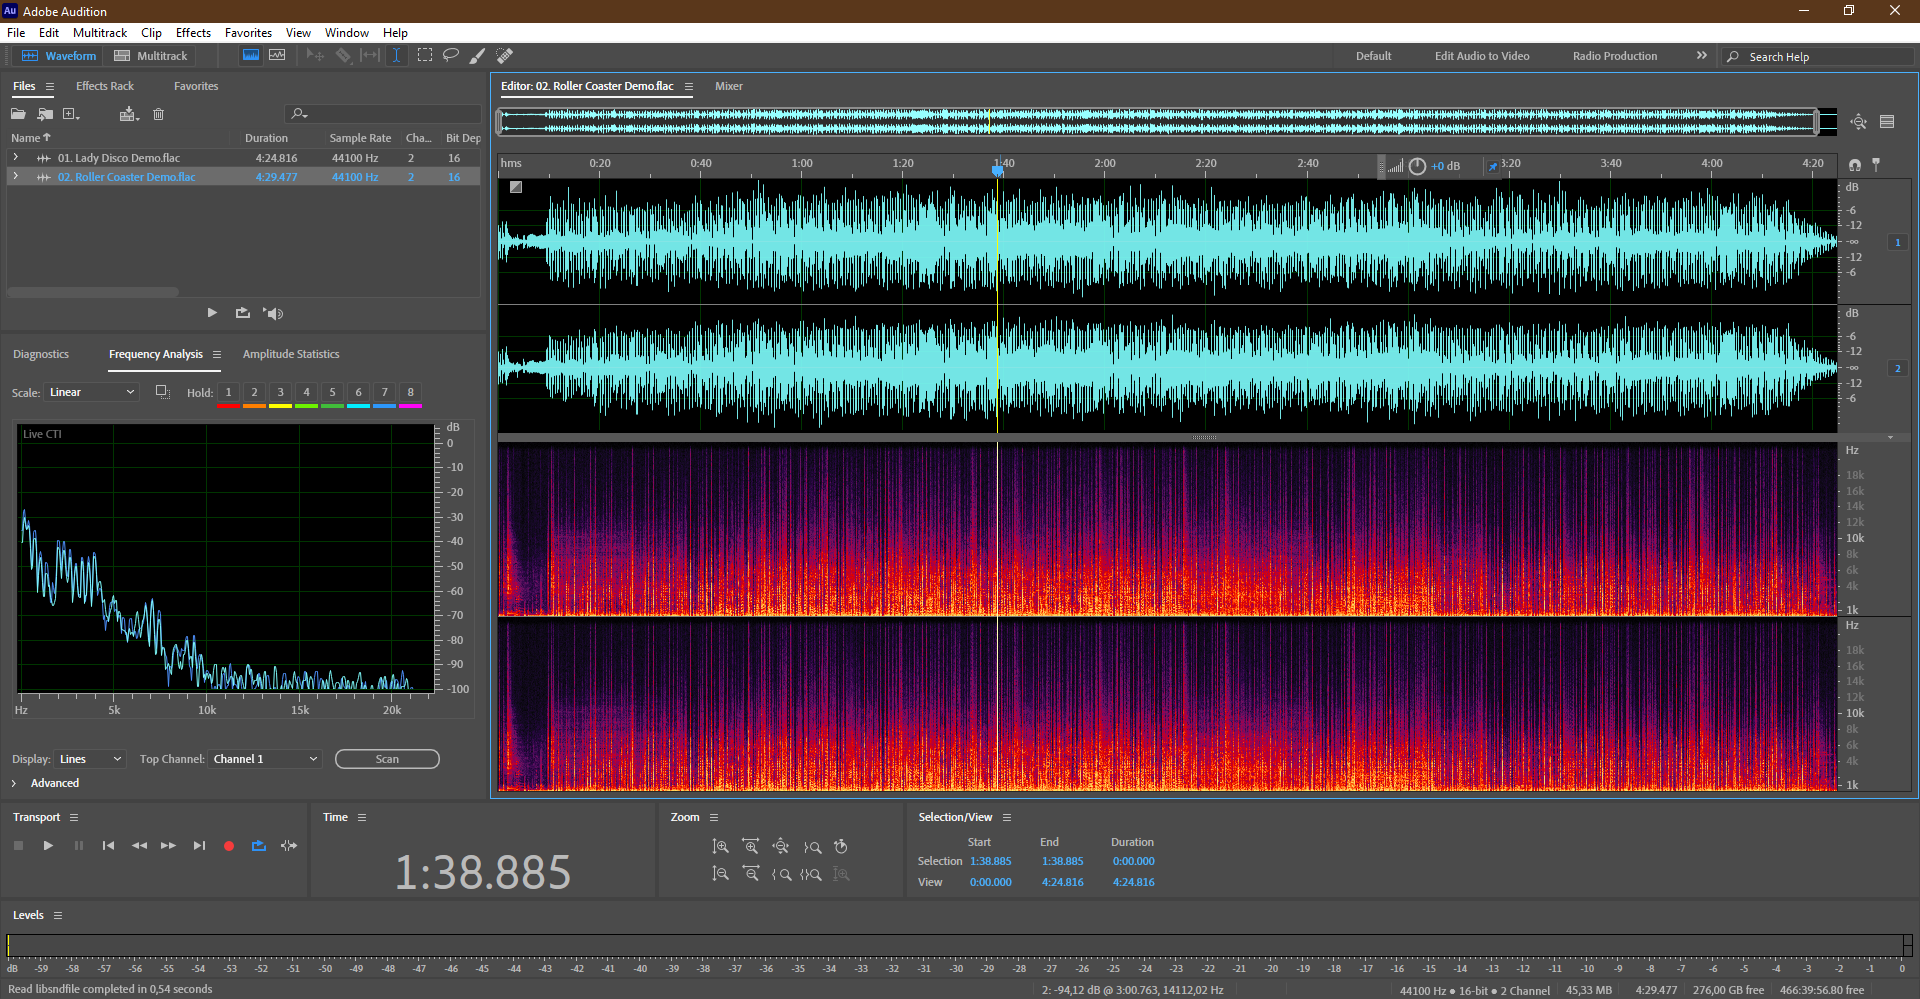The height and width of the screenshot is (999, 1920).
Task: Expand the 01. Lady Disco Demo.flac entry
Action: pyautogui.click(x=16, y=158)
